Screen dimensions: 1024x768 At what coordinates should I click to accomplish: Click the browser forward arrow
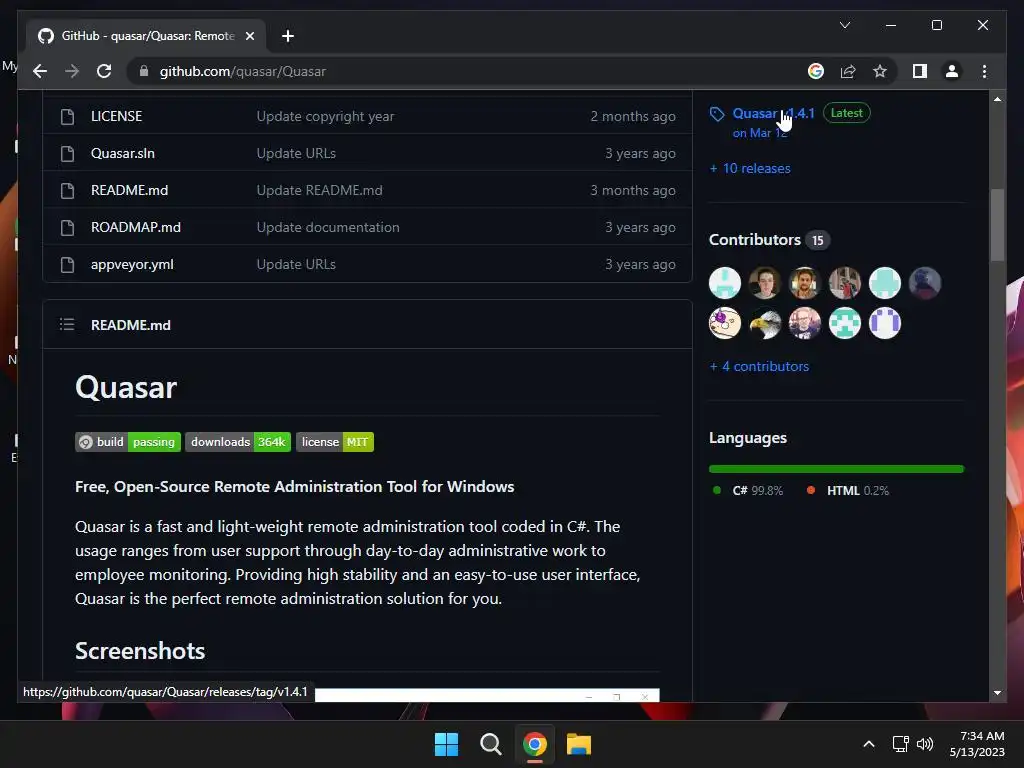click(x=72, y=71)
